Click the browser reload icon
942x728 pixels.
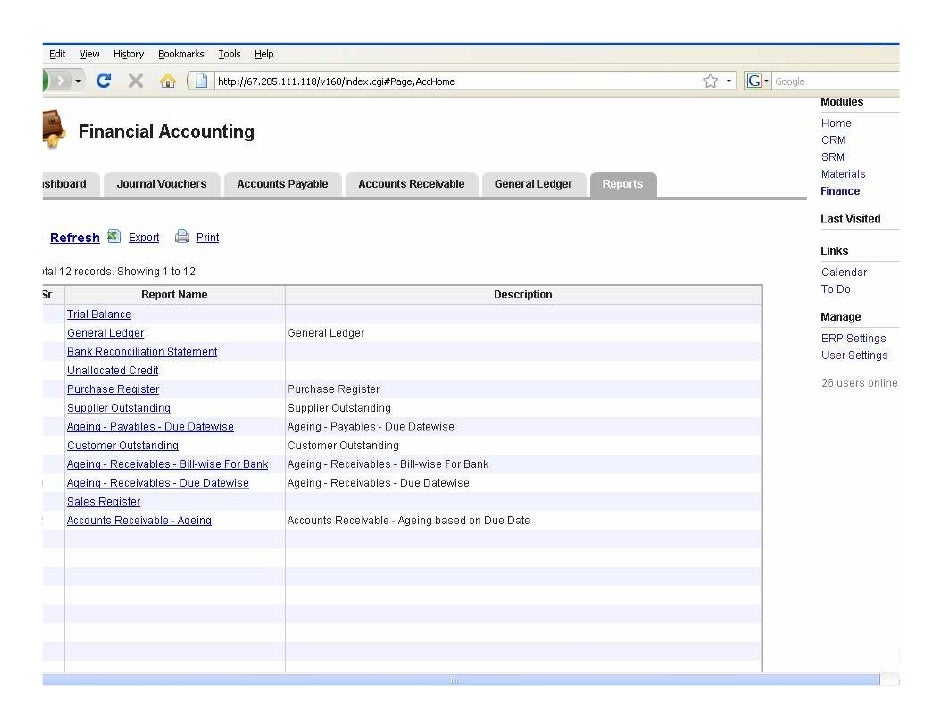click(104, 82)
